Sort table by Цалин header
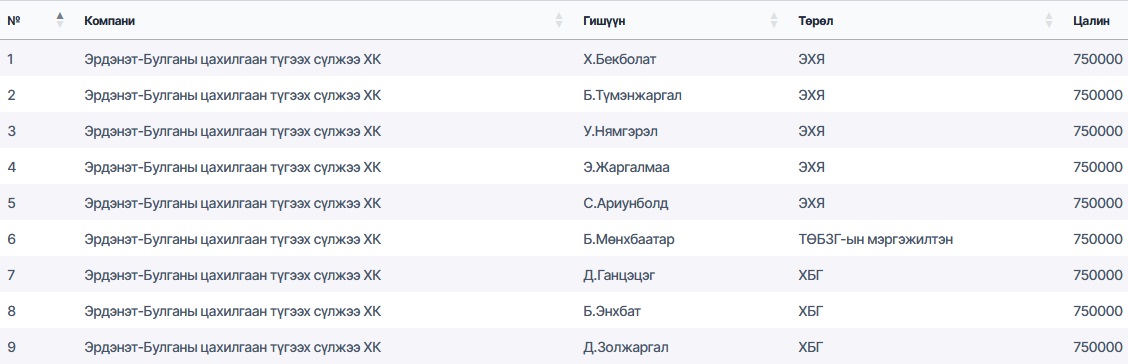Screen dimensions: 1128x364 point(1091,21)
